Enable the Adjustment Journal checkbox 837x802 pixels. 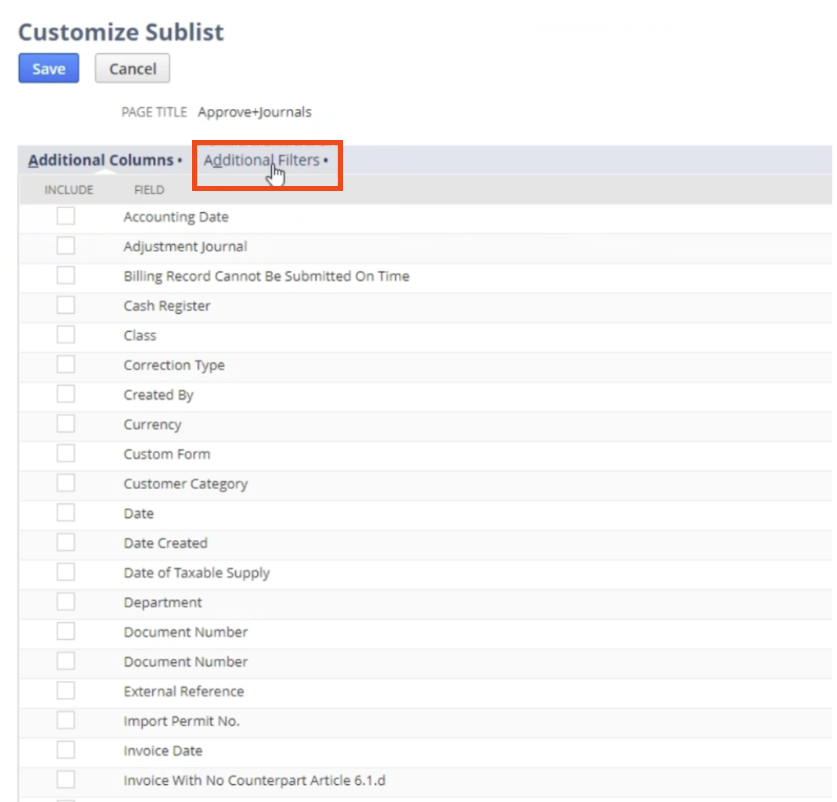pyautogui.click(x=66, y=246)
